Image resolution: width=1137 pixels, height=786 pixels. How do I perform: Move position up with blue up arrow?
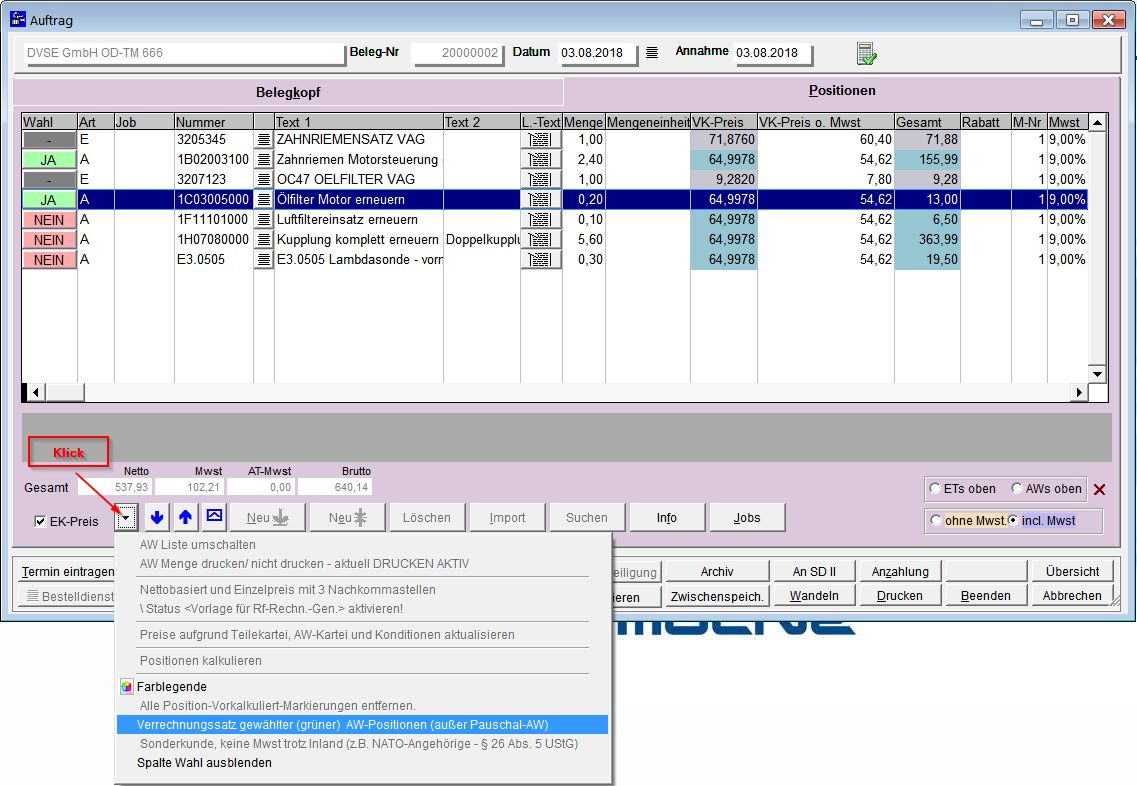click(185, 517)
